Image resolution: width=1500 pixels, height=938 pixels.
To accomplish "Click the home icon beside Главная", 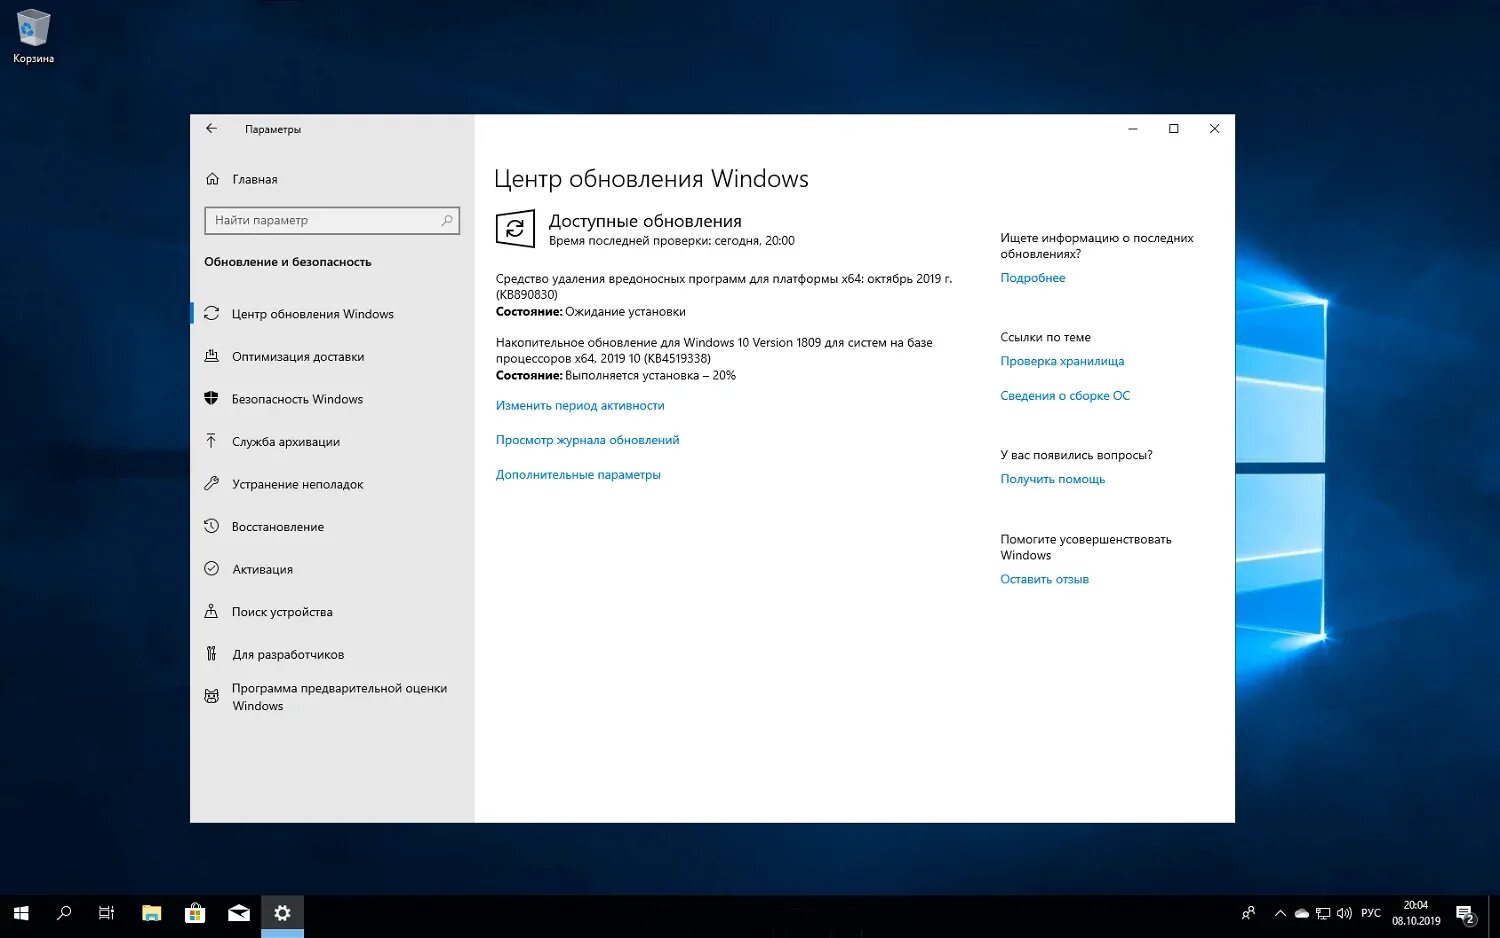I will (212, 179).
